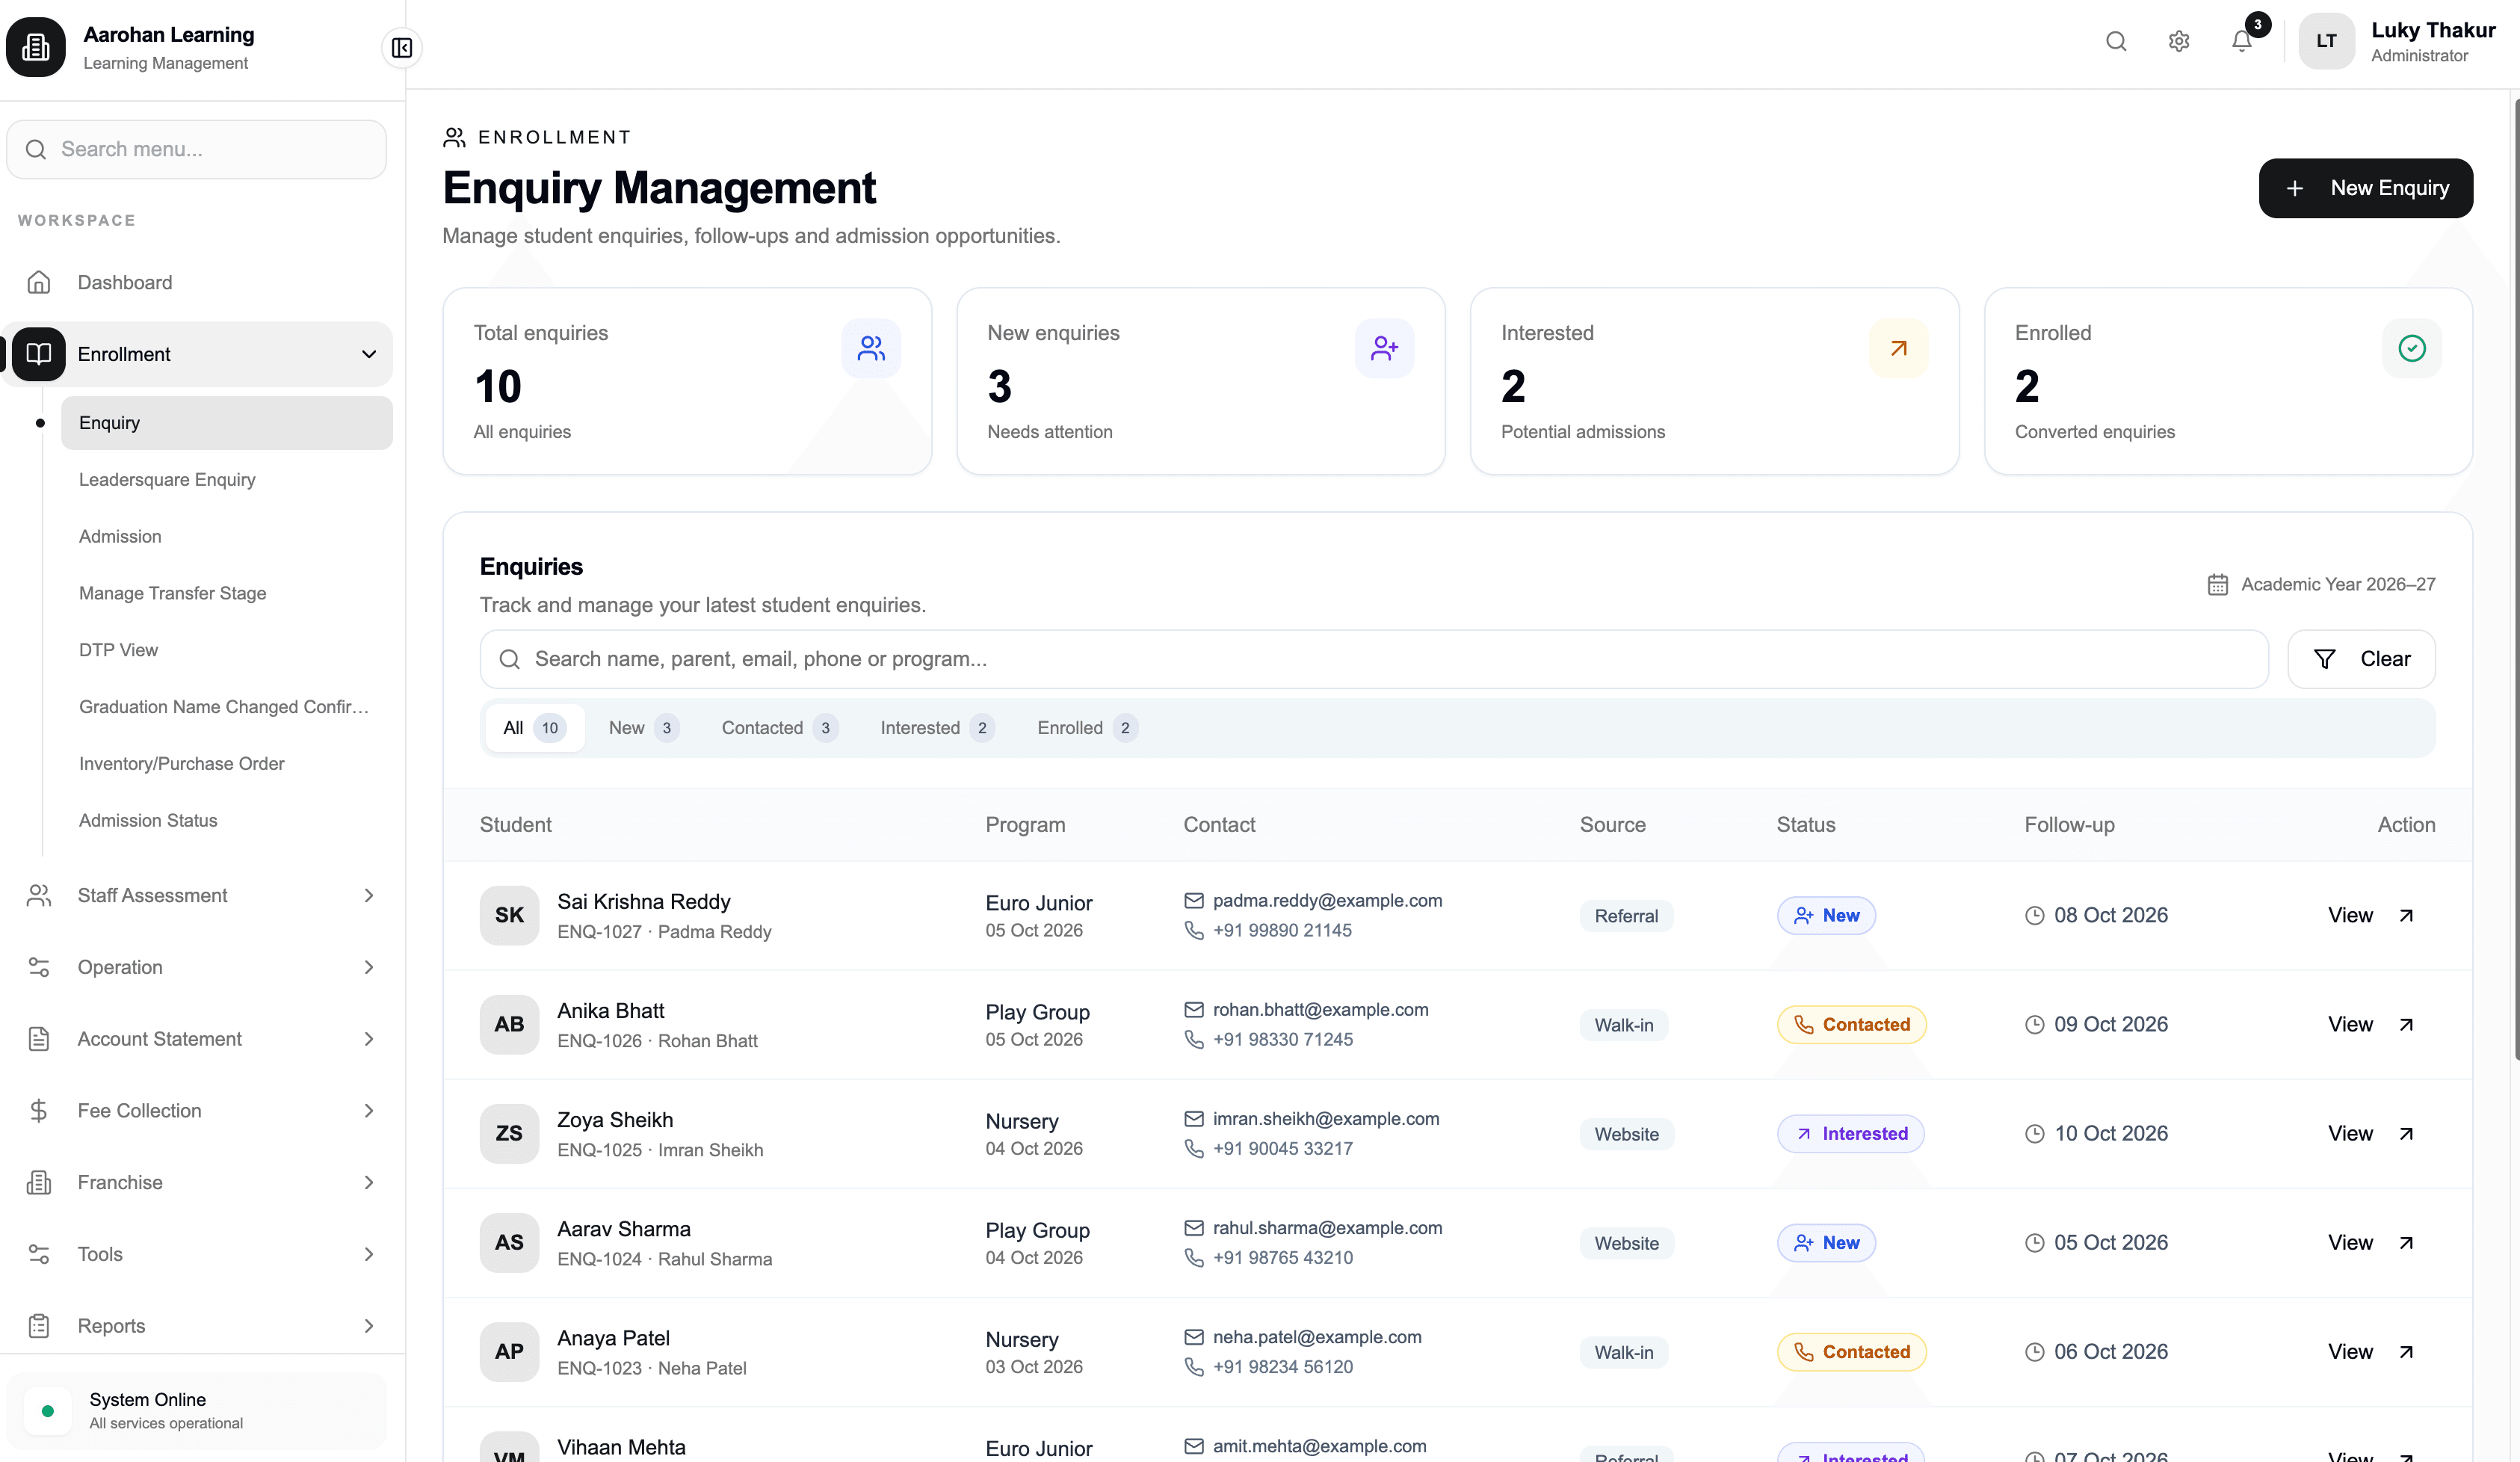Open the header search icon

pyautogui.click(x=2116, y=41)
